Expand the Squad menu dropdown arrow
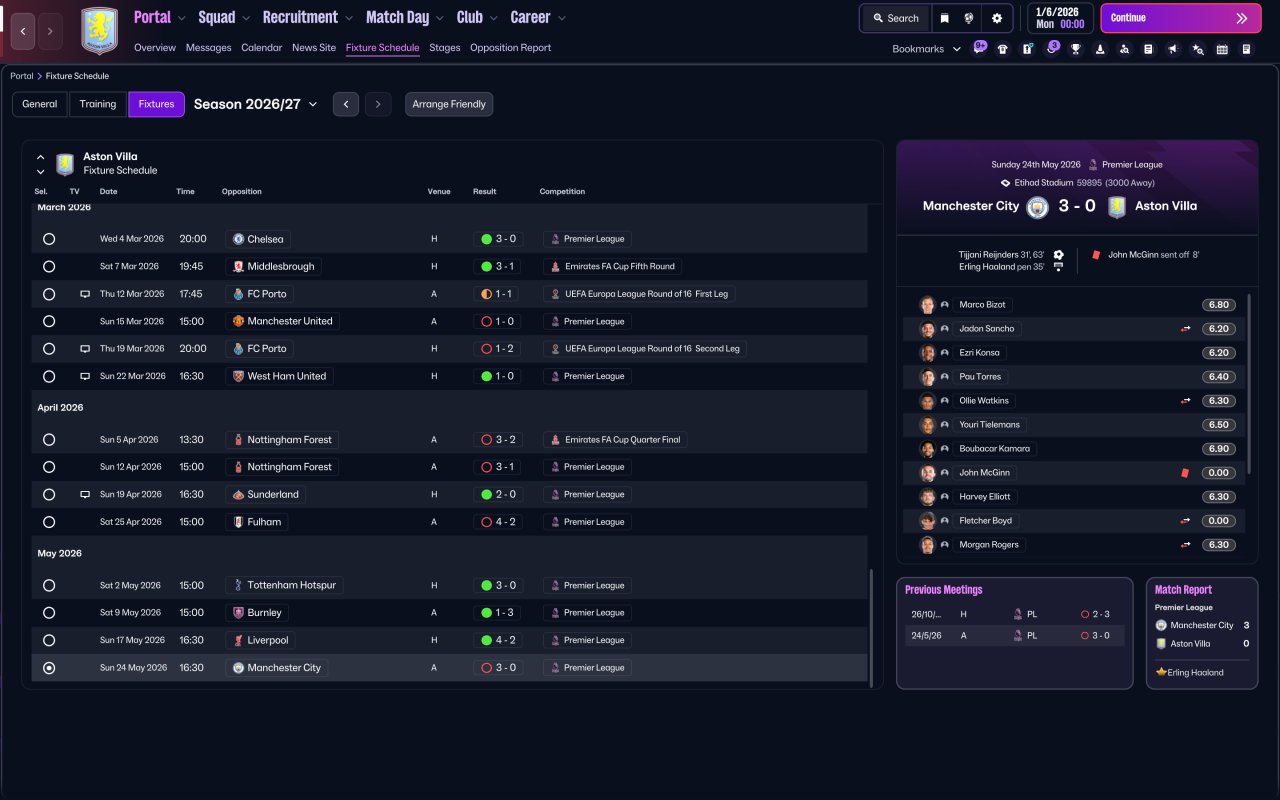 [246, 18]
